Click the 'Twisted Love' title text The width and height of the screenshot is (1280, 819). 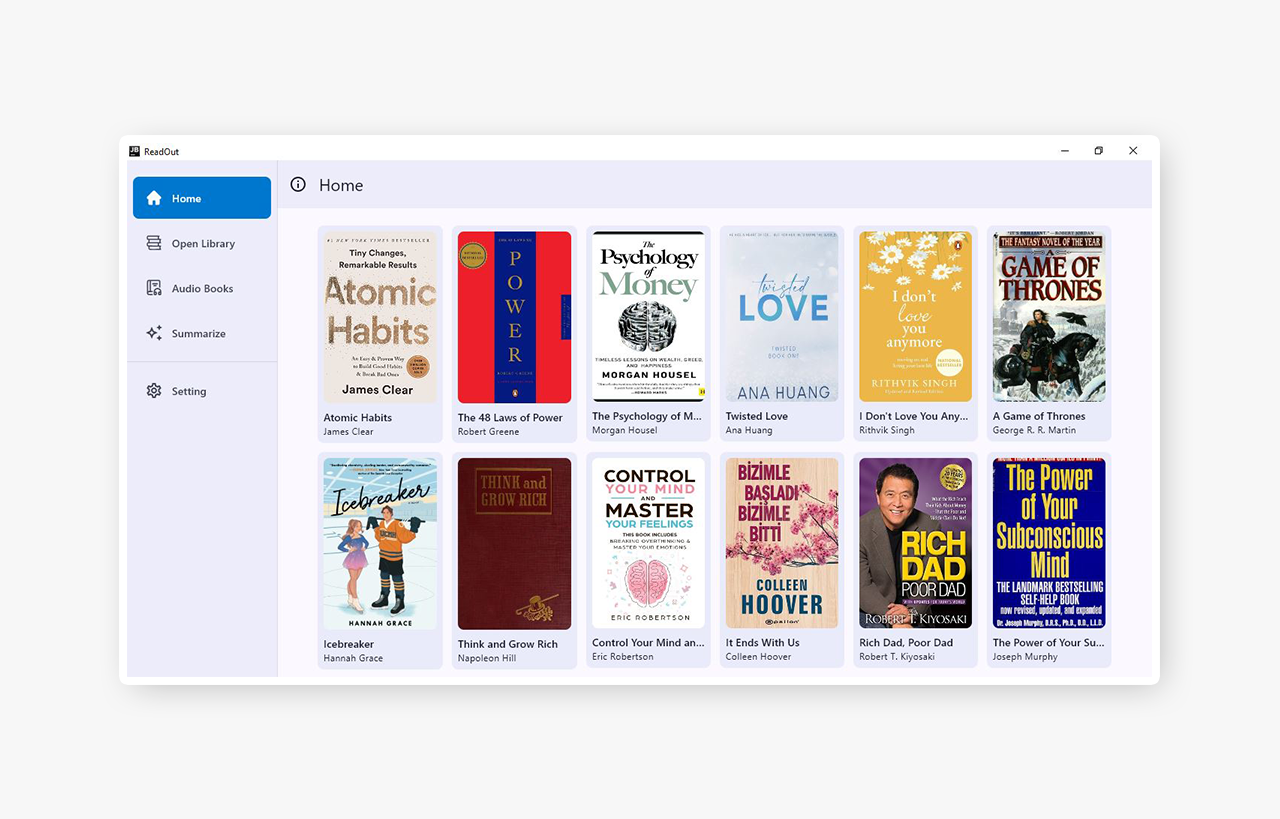[756, 416]
